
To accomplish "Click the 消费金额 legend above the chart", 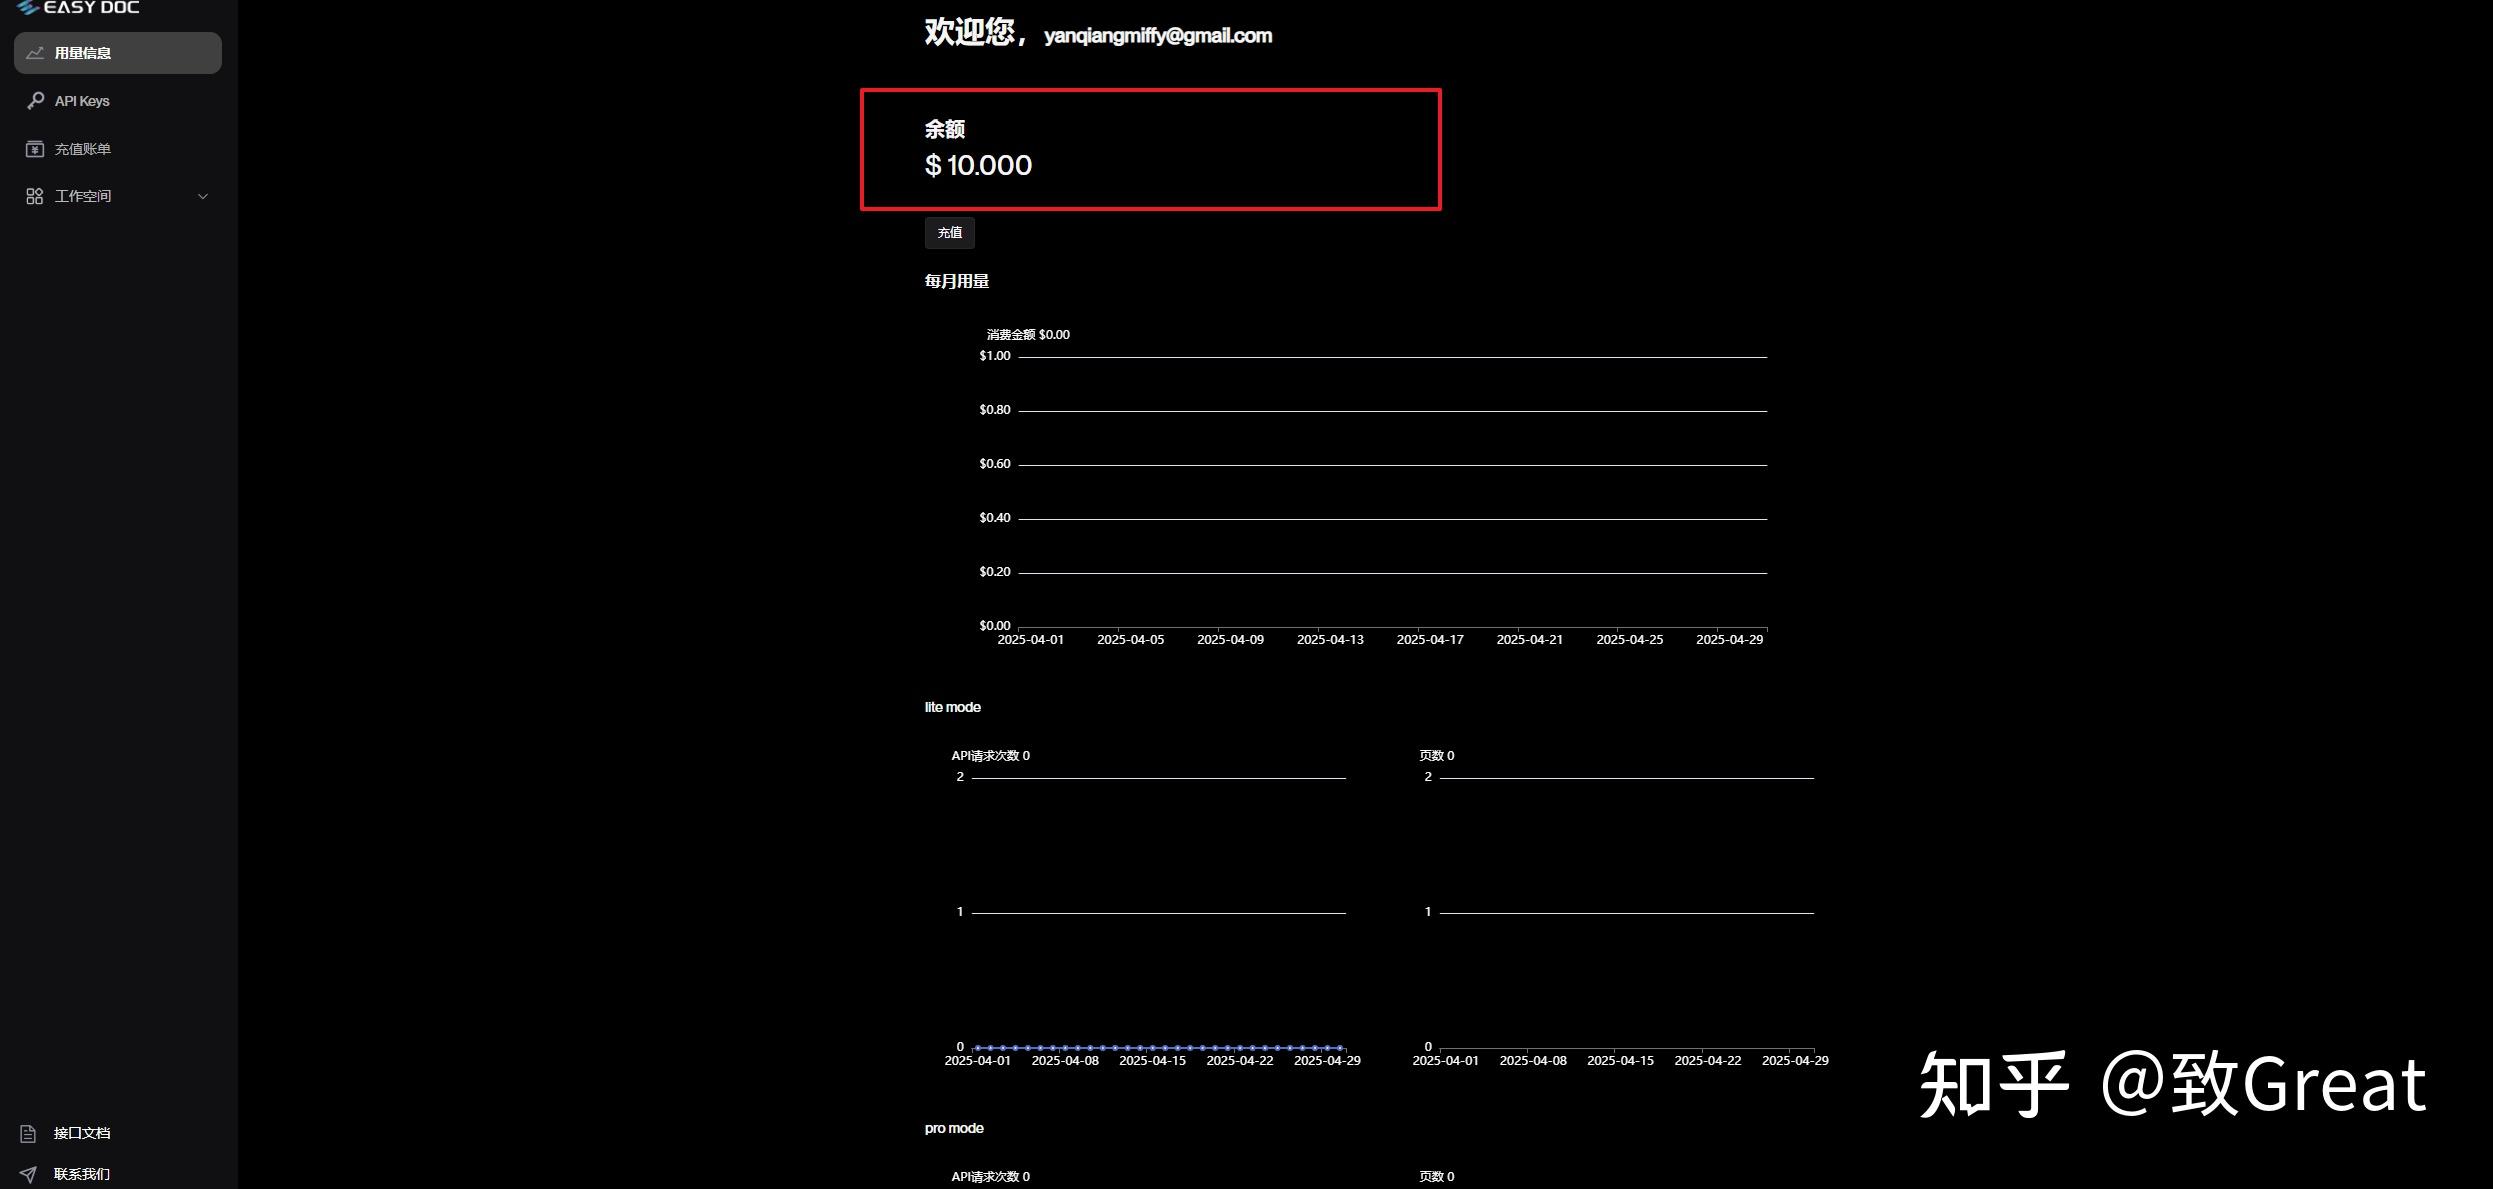I will tap(1027, 334).
